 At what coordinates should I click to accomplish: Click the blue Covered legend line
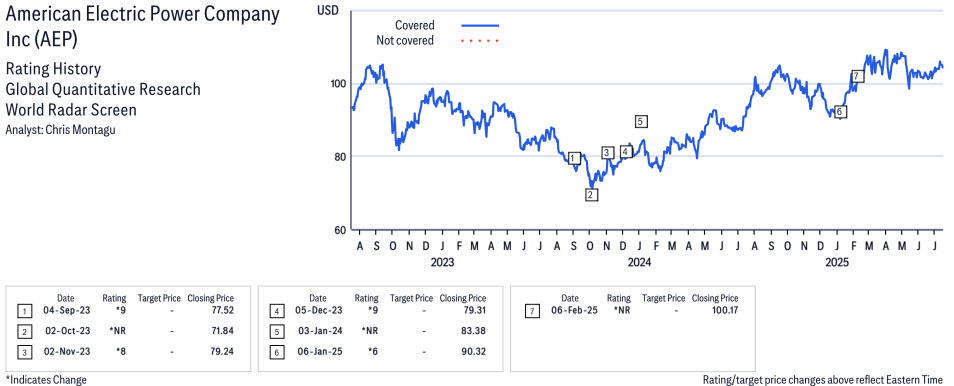pyautogui.click(x=480, y=26)
